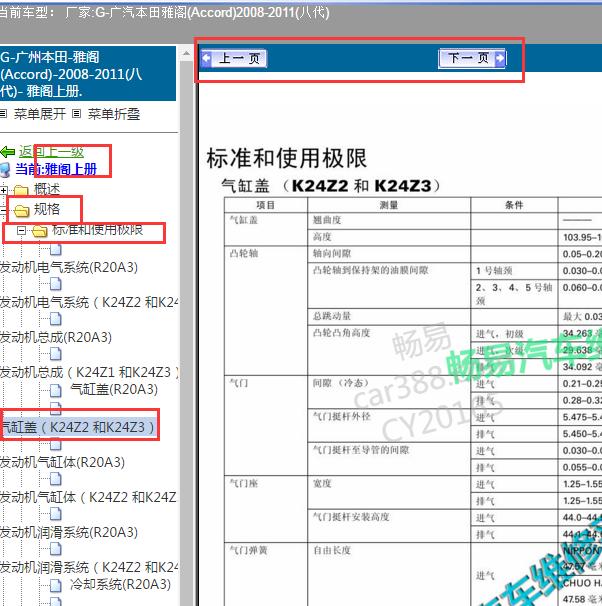Image resolution: width=602 pixels, height=606 pixels.
Task: Open 发动机气缸体（K24Z2 和K24Z entry
Action: (89, 497)
